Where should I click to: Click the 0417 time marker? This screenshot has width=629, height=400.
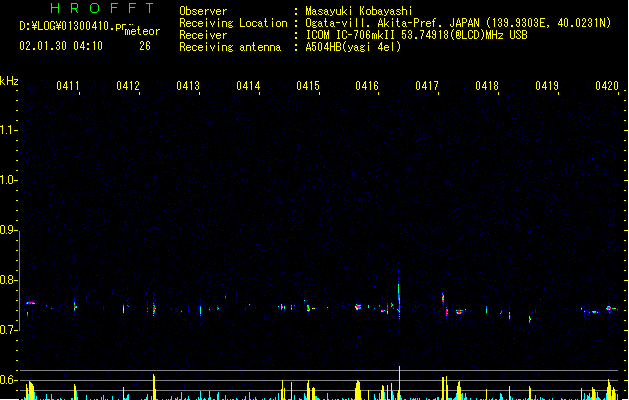(x=427, y=86)
